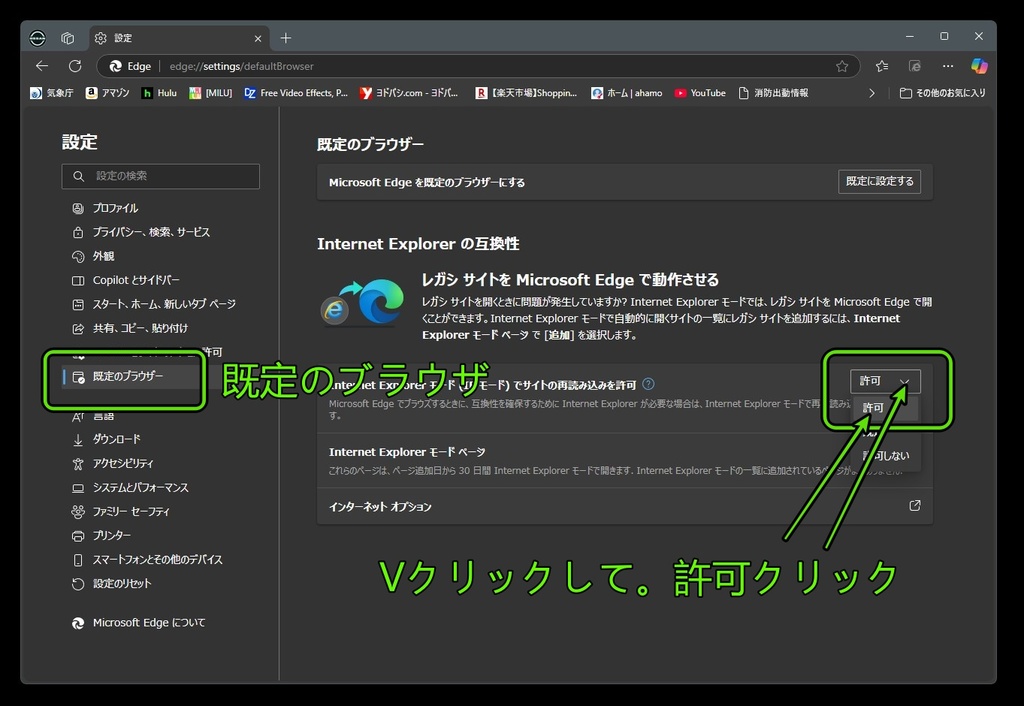
Task: Open ファミリー セーフティ settings
Action: [121, 511]
